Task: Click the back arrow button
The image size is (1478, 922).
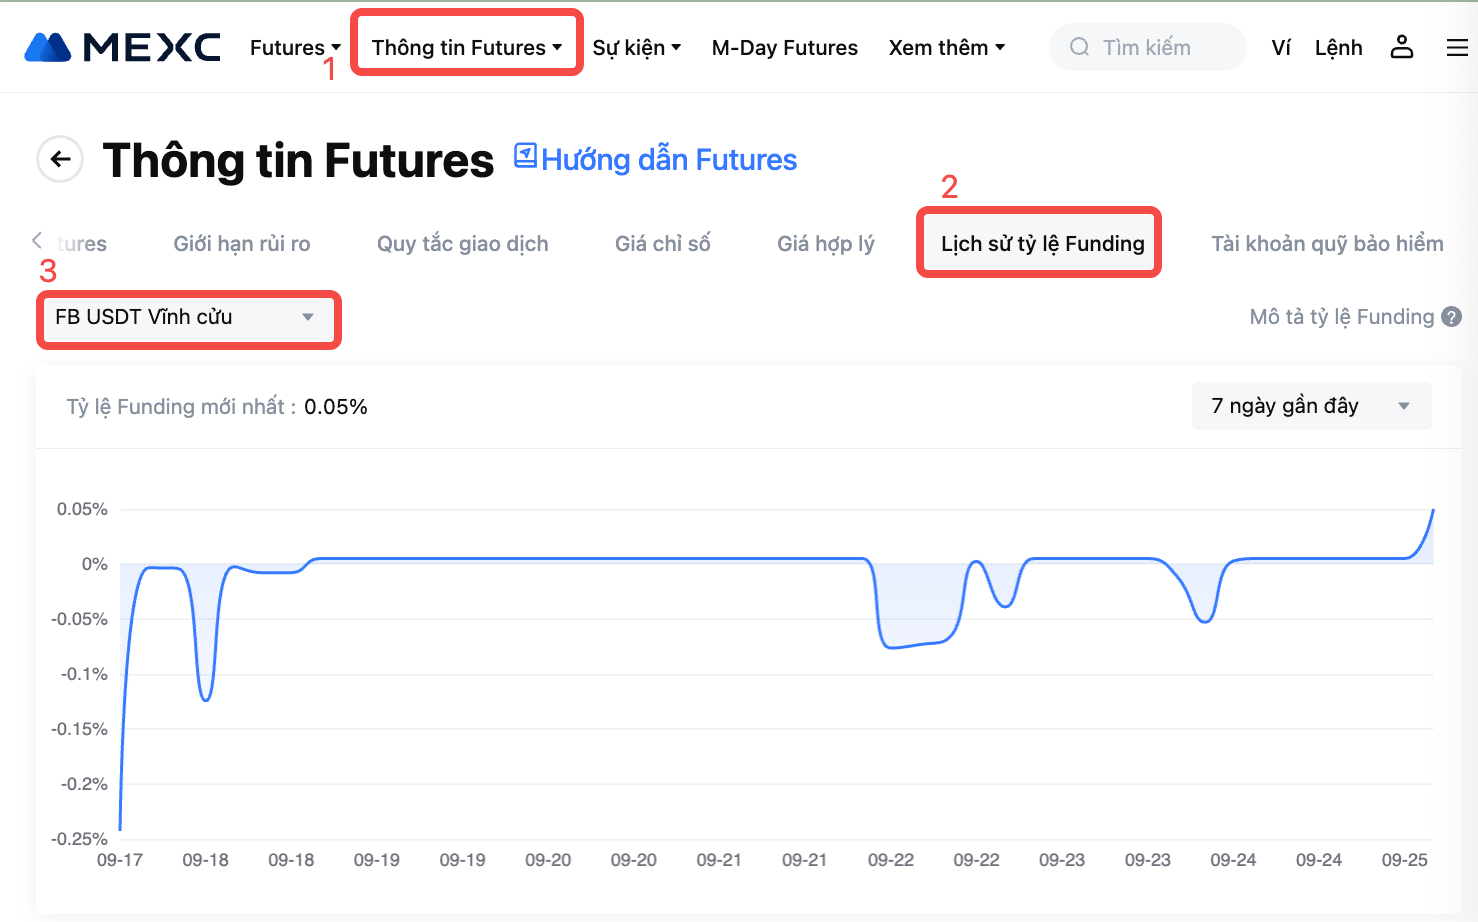Action: click(x=60, y=159)
